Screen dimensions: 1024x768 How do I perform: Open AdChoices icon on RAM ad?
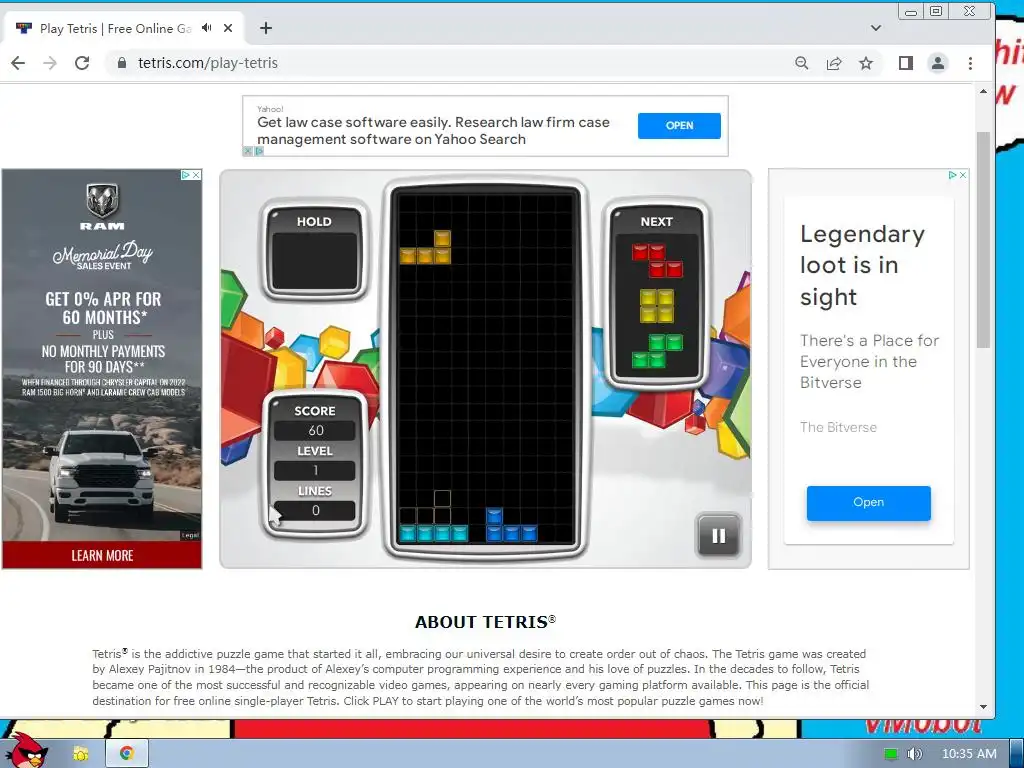pos(185,175)
